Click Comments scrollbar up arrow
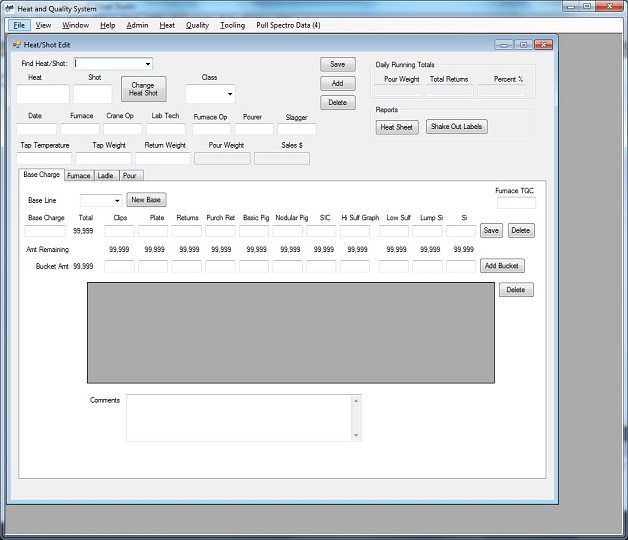Viewport: 628px width, 540px height. pyautogui.click(x=356, y=401)
